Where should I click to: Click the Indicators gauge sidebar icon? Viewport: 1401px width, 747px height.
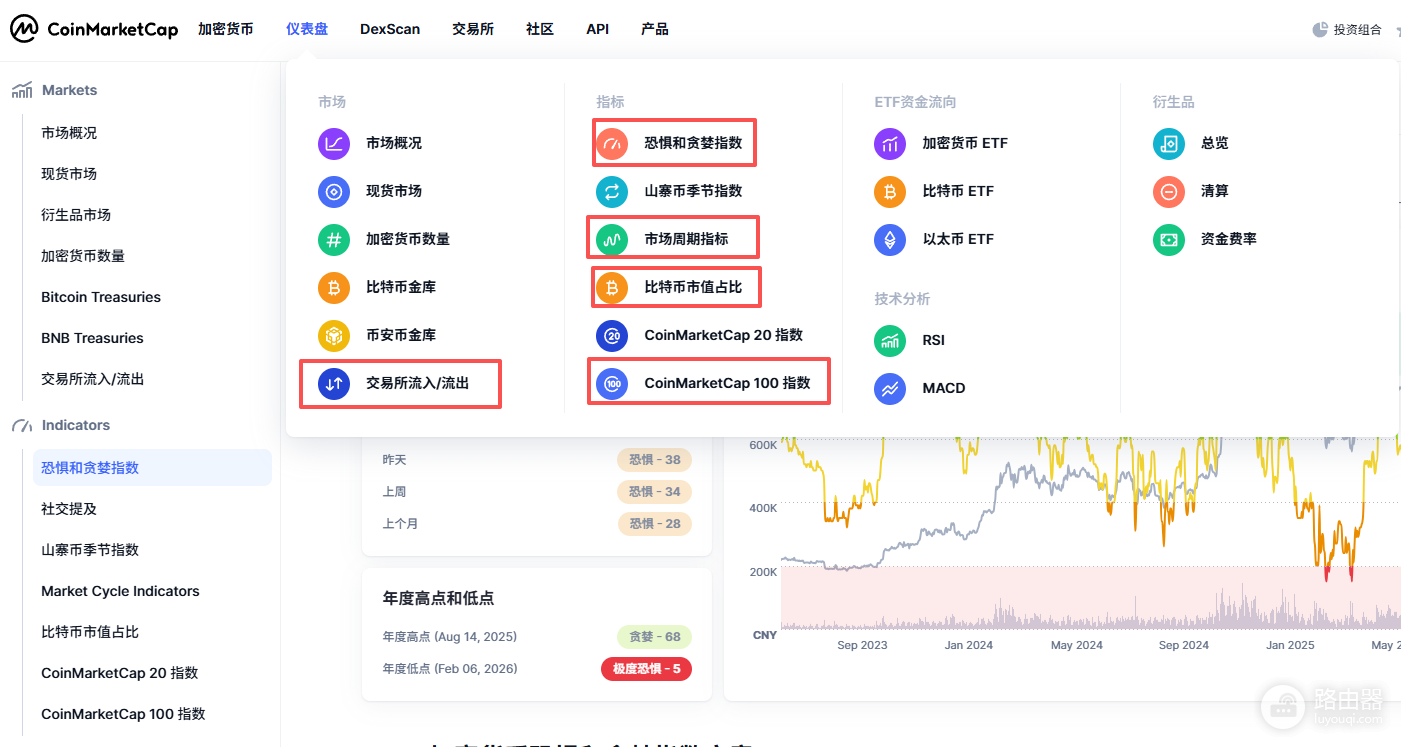pyautogui.click(x=22, y=426)
